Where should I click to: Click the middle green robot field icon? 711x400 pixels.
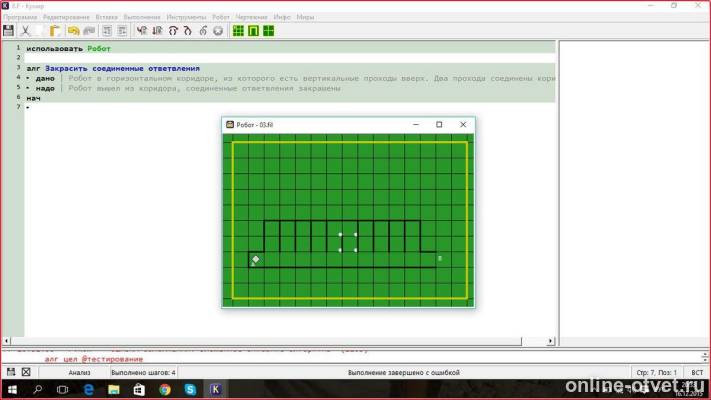pyautogui.click(x=254, y=31)
